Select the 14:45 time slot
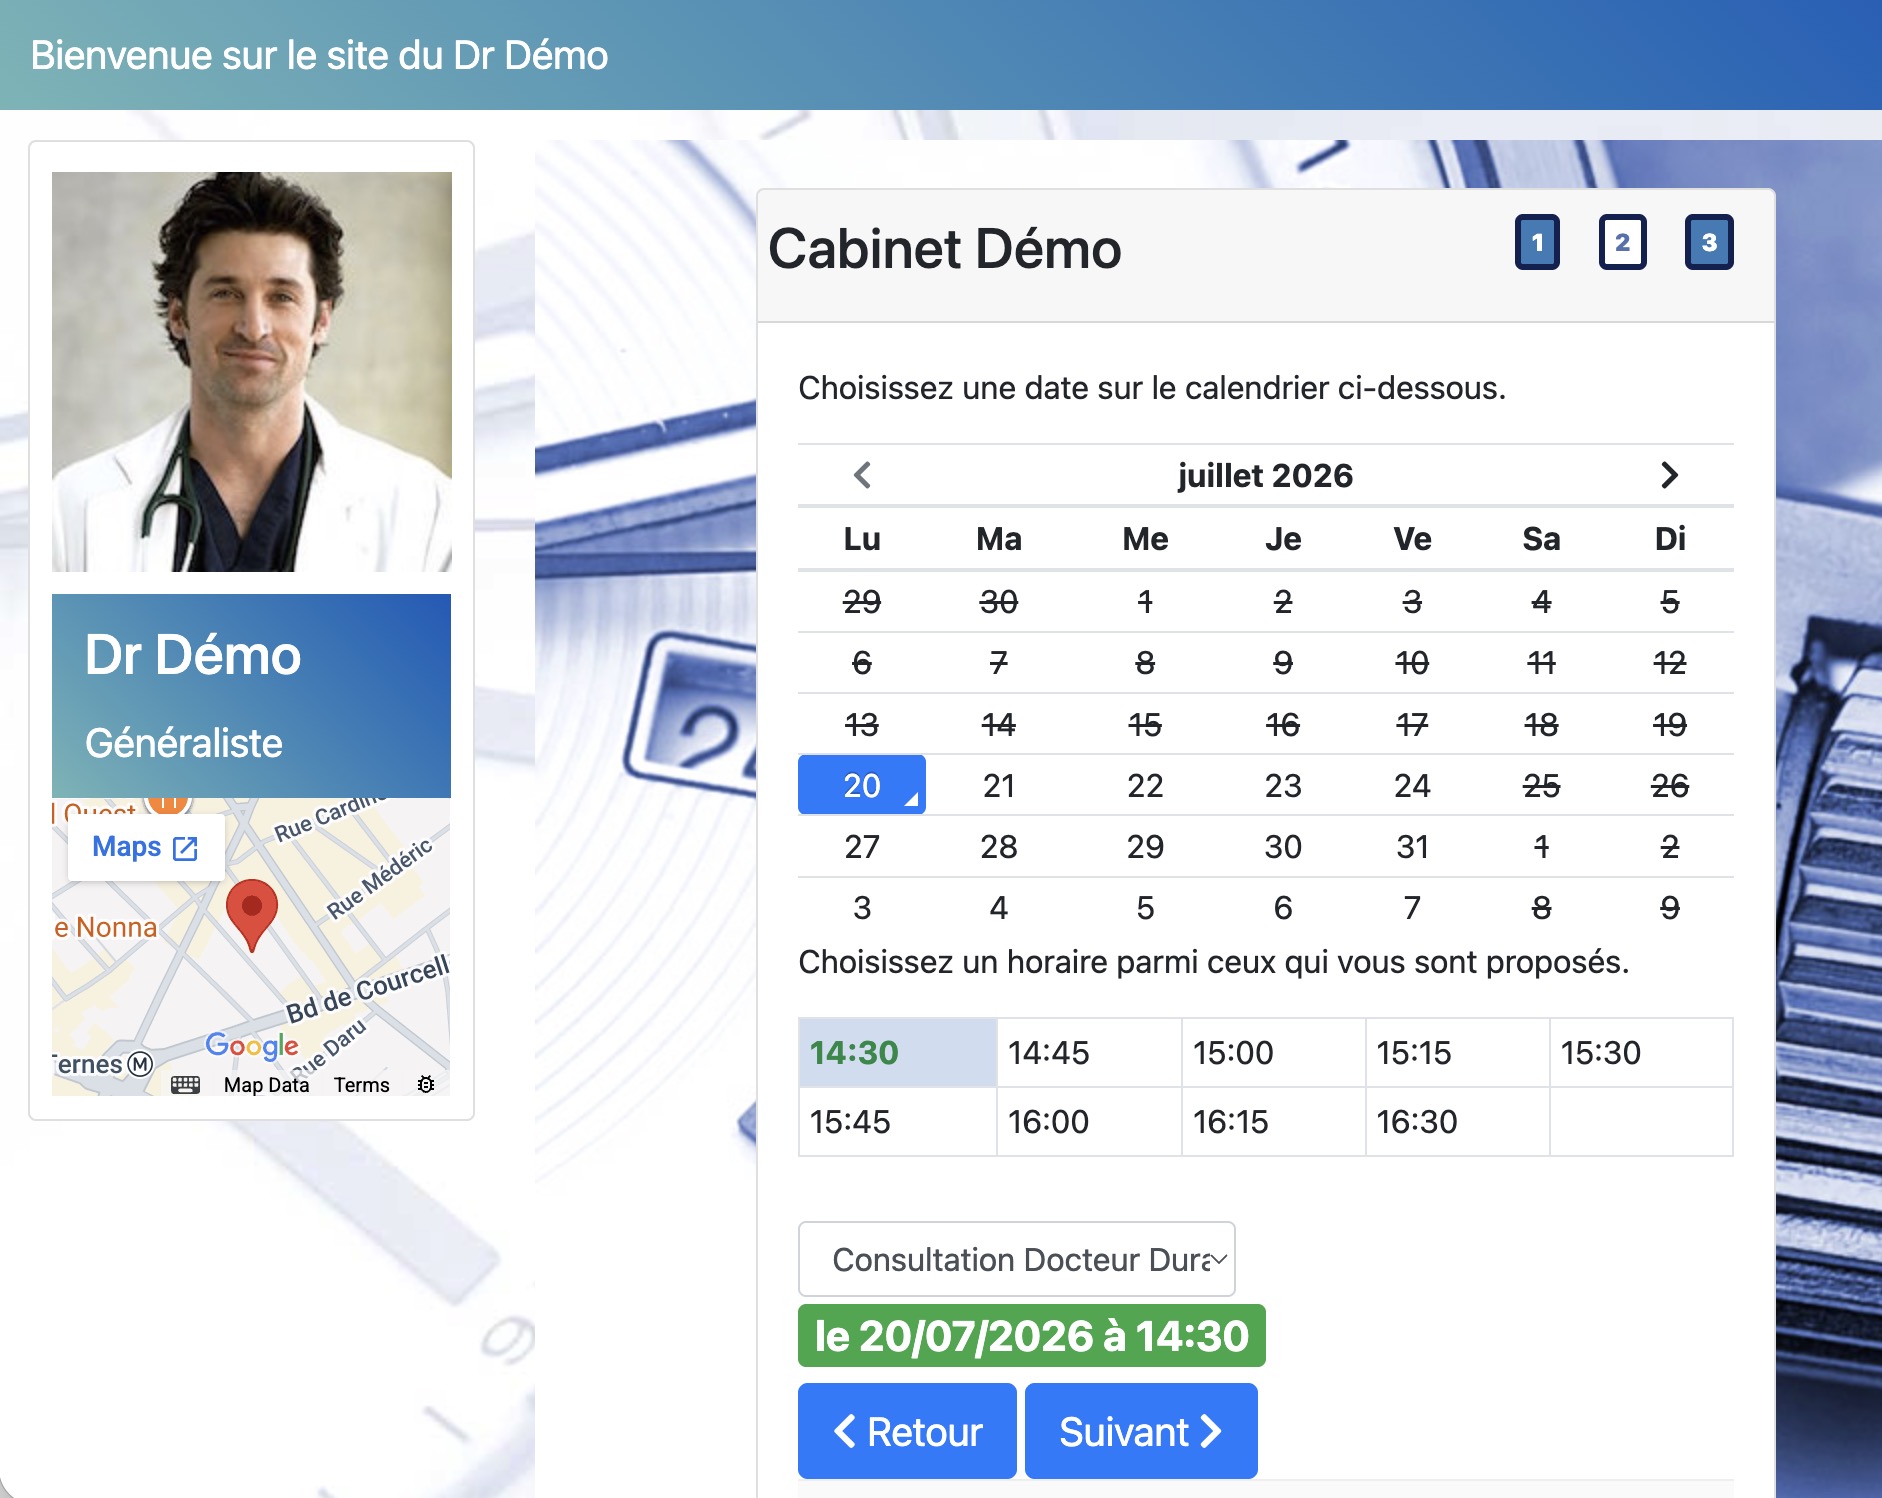Viewport: 1882px width, 1498px height. 1089,1052
